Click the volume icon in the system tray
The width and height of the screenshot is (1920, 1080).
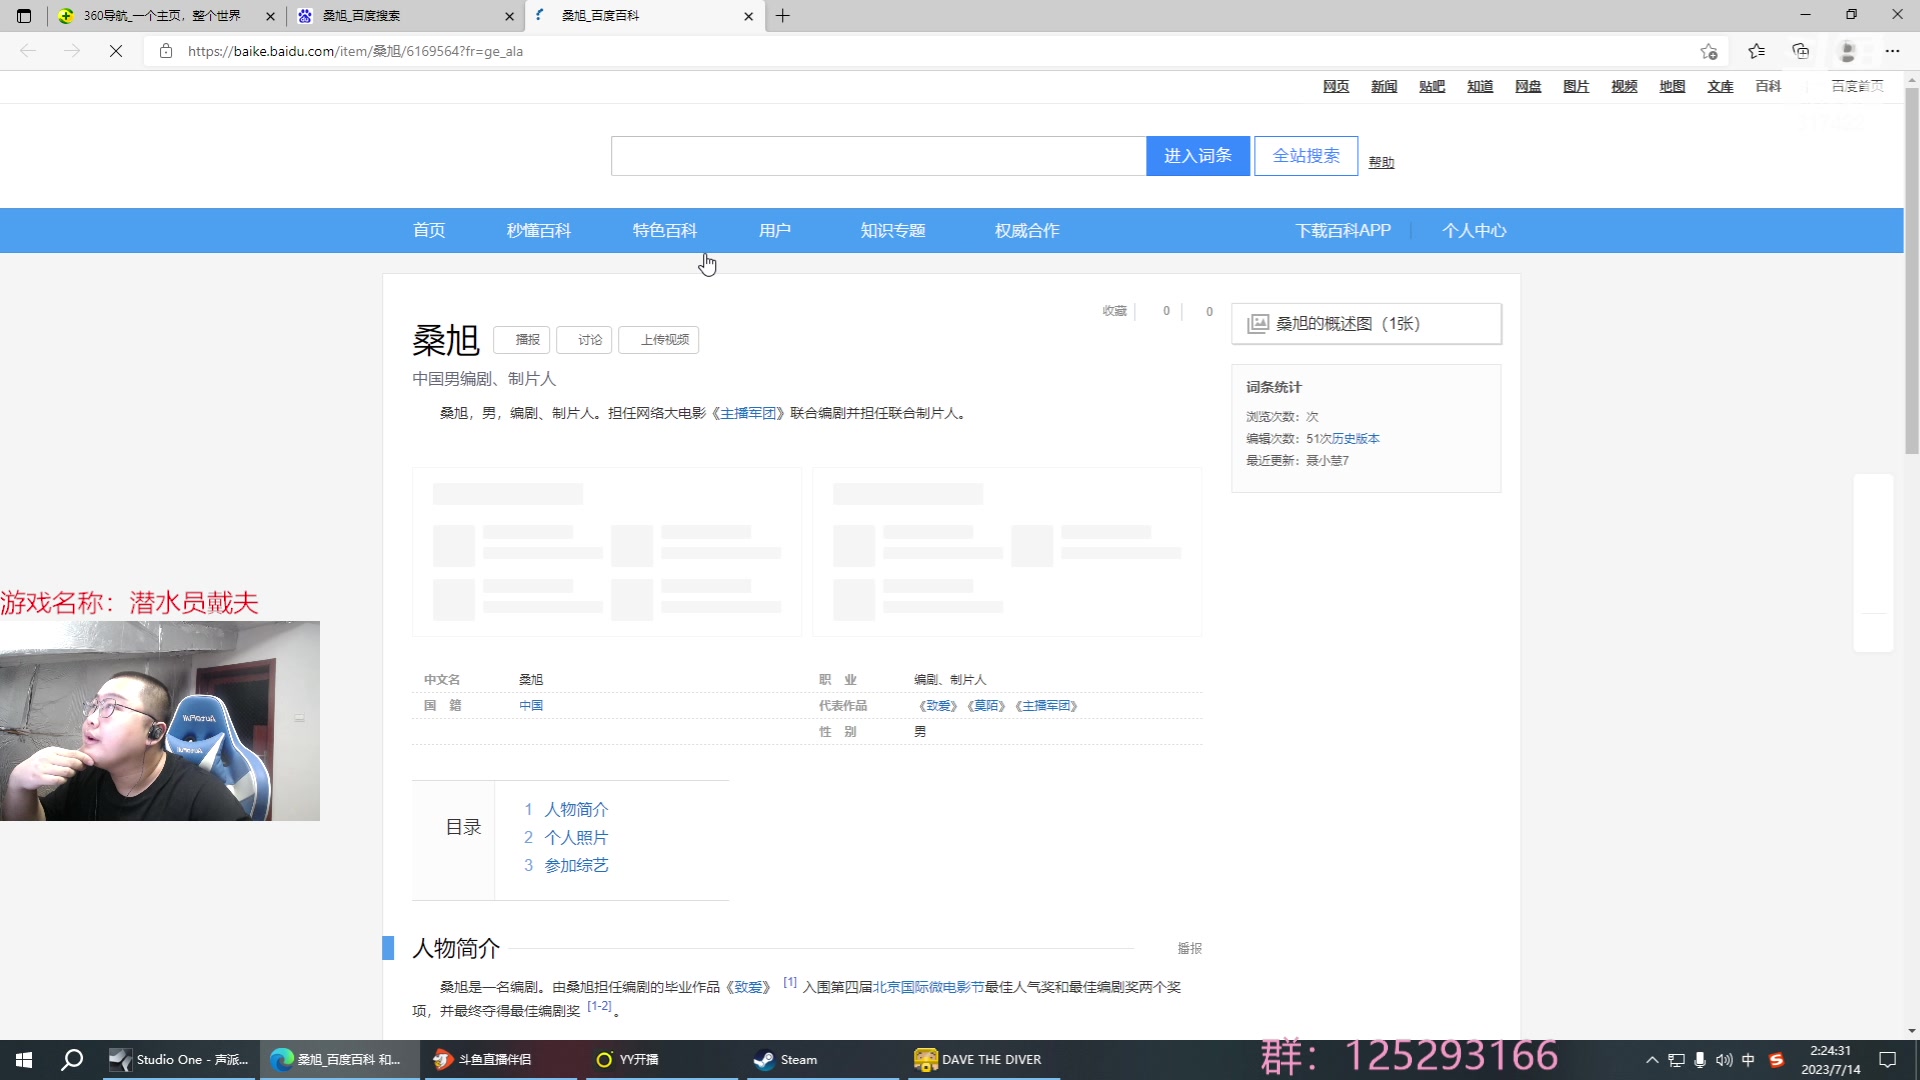[x=1724, y=1059]
